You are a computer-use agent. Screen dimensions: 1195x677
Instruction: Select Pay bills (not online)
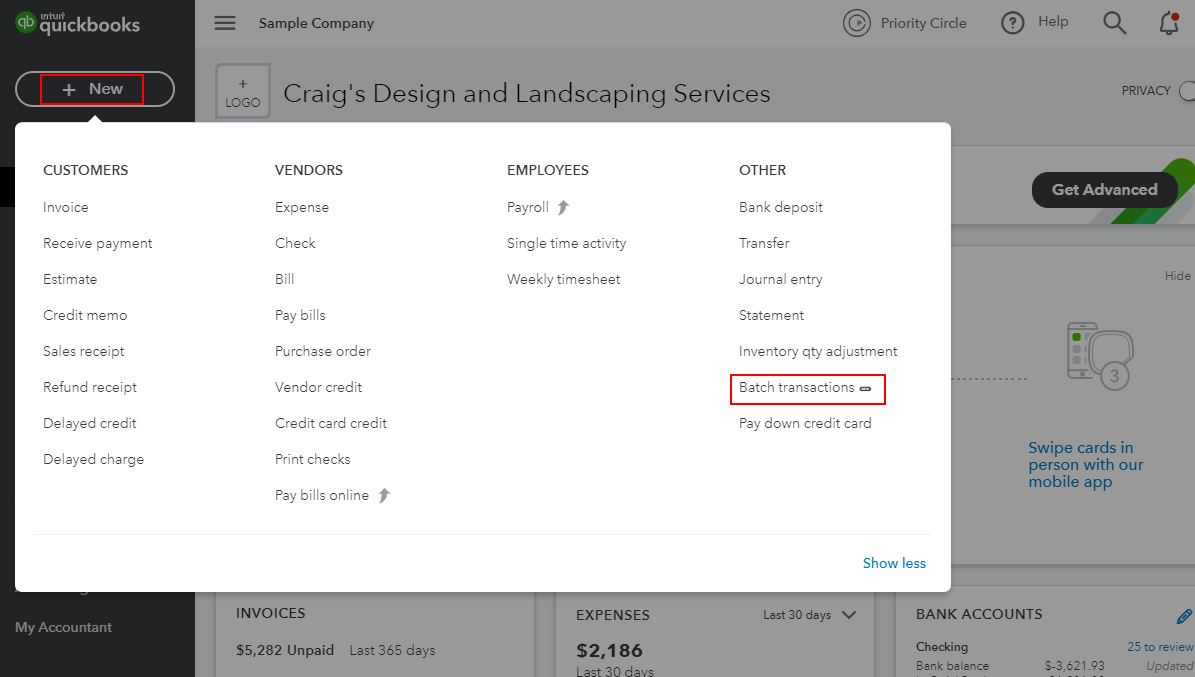300,315
